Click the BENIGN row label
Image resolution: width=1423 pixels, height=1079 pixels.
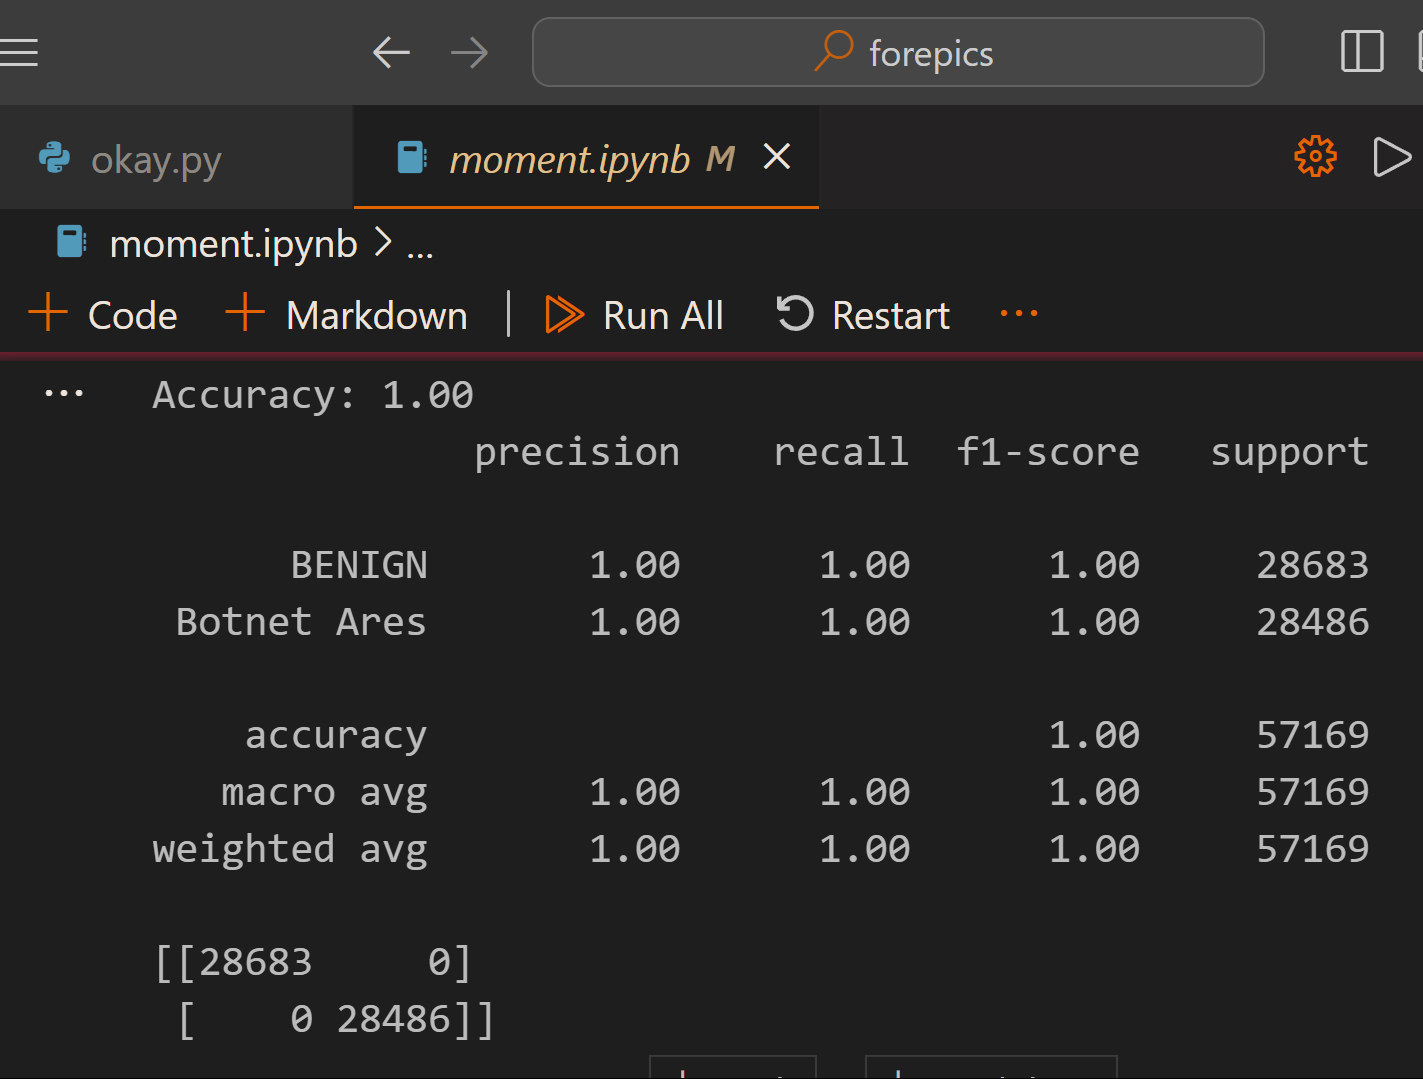(x=359, y=565)
